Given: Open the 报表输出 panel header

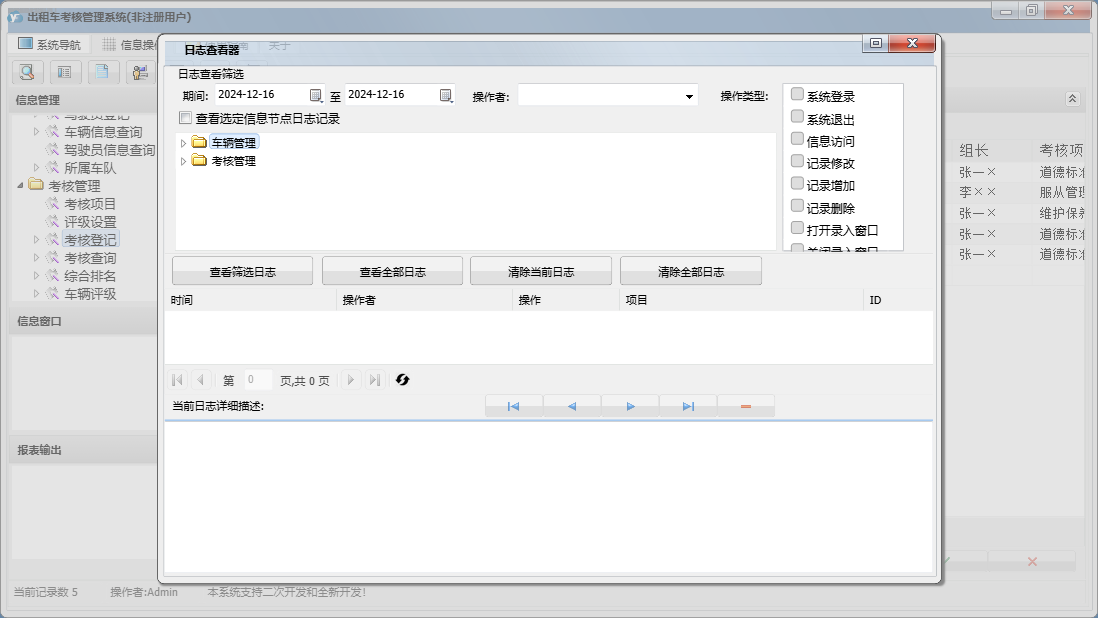Looking at the screenshot, I should (83, 450).
